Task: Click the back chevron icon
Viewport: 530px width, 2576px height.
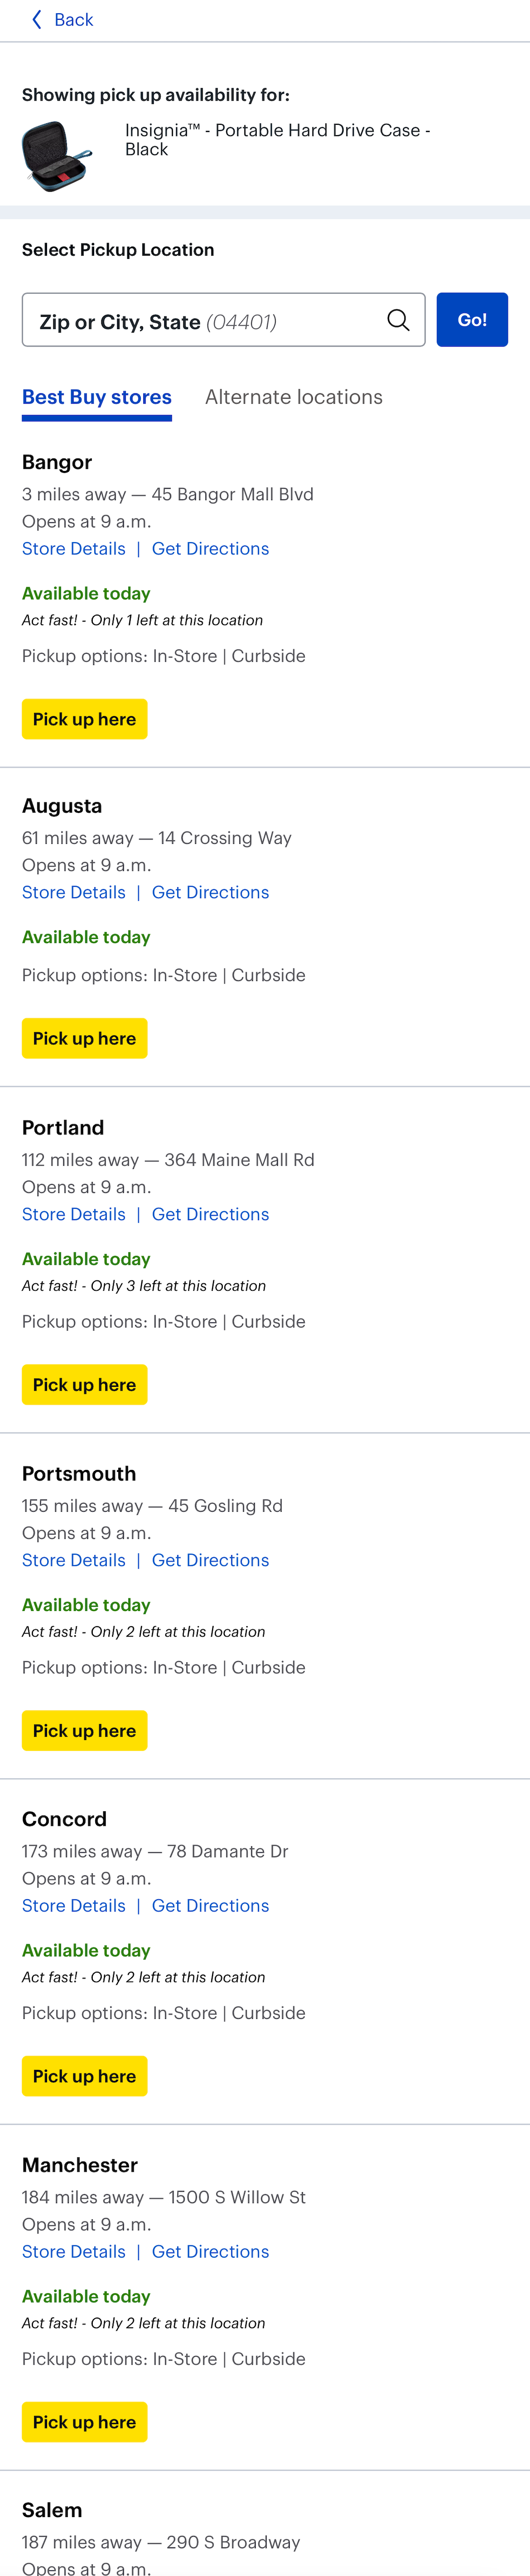Action: pos(36,19)
